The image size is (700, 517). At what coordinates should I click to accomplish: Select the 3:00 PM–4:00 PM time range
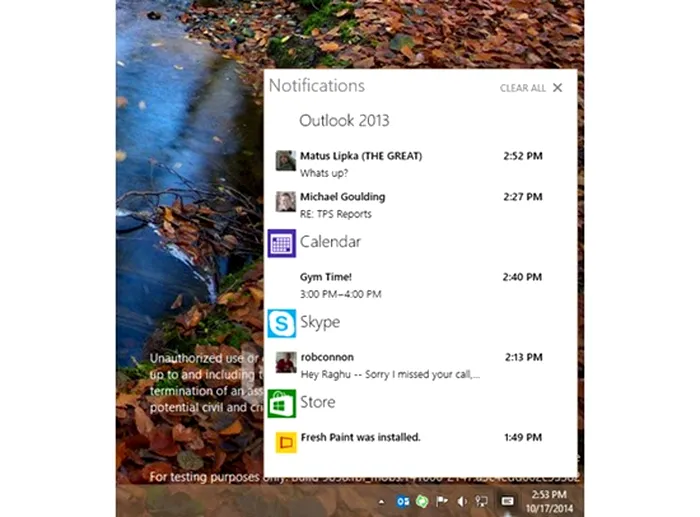(341, 294)
